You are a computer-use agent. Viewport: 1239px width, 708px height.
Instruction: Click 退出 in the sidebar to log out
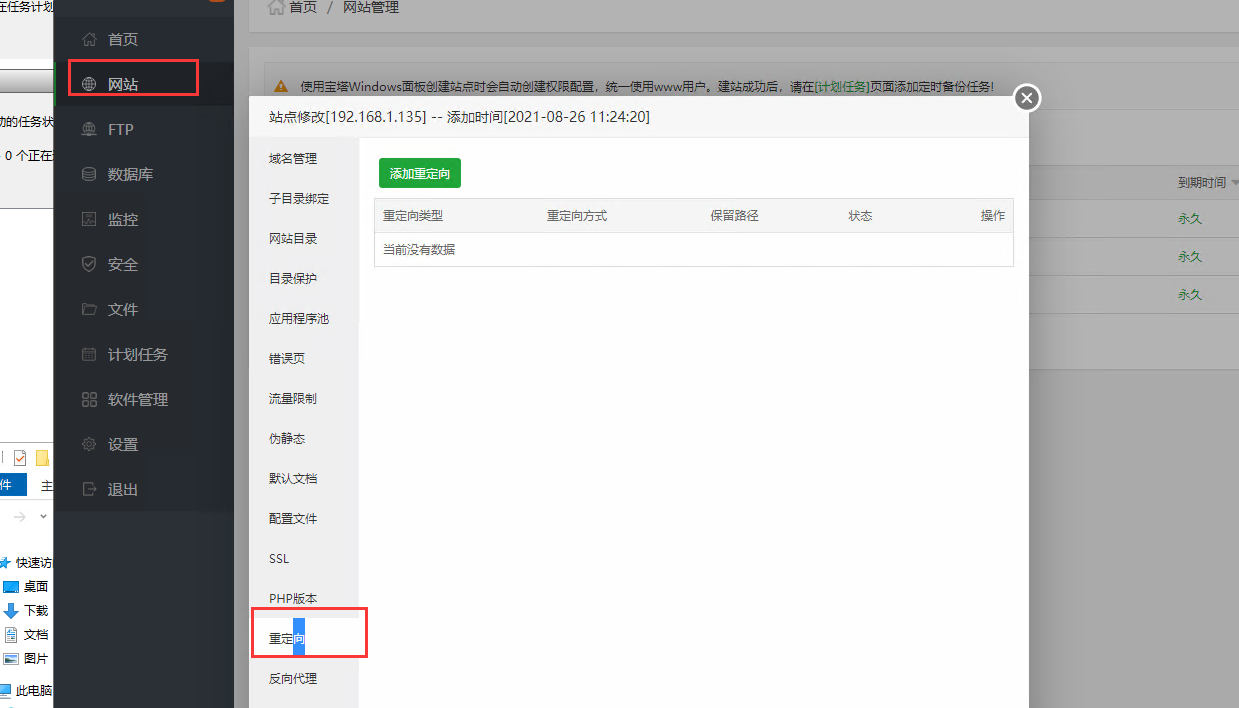[x=122, y=490]
